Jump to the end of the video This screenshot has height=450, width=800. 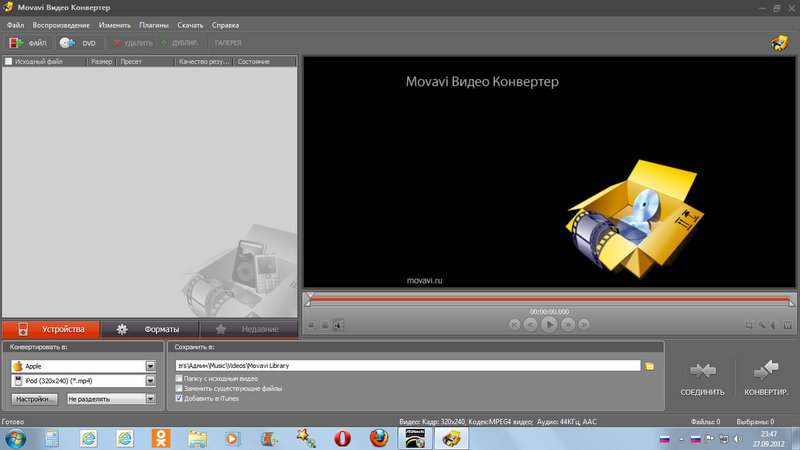(x=584, y=324)
